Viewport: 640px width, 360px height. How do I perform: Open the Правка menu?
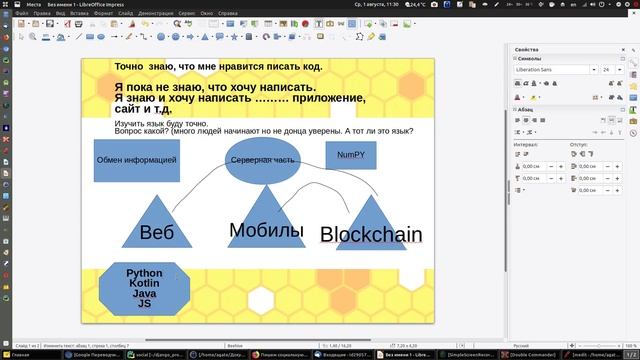[42, 13]
